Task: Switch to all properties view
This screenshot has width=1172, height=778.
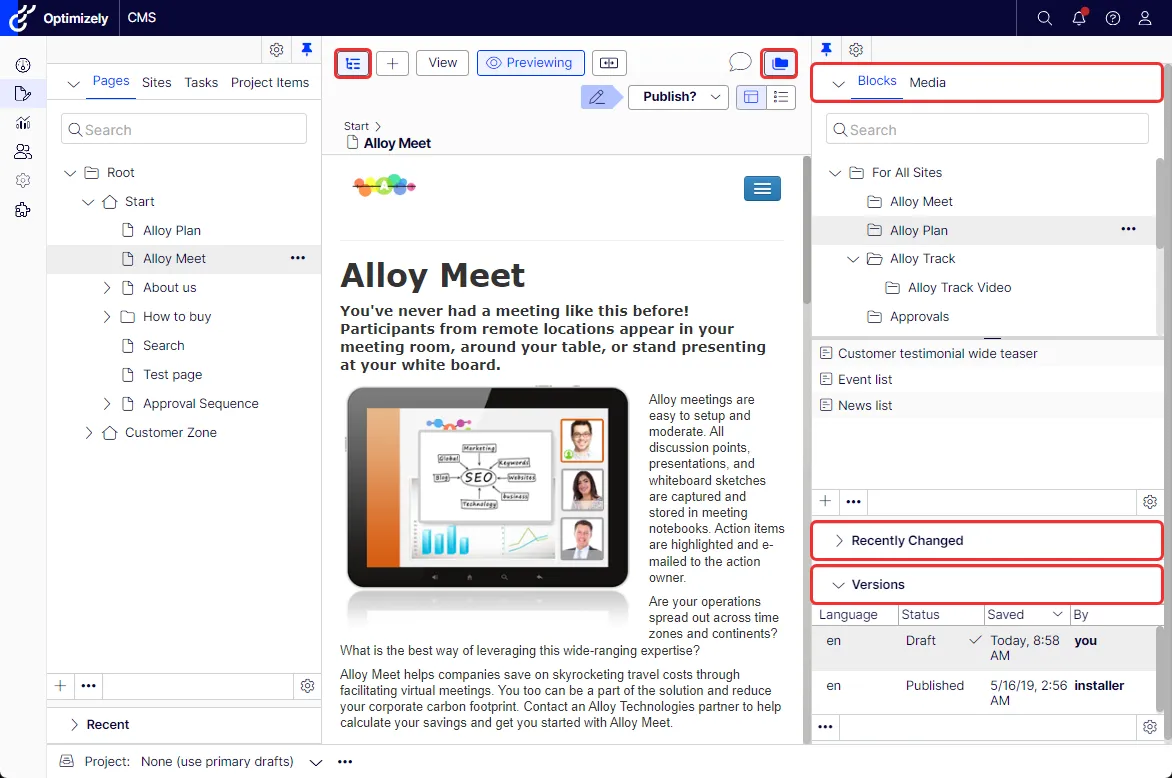Action: (x=780, y=97)
